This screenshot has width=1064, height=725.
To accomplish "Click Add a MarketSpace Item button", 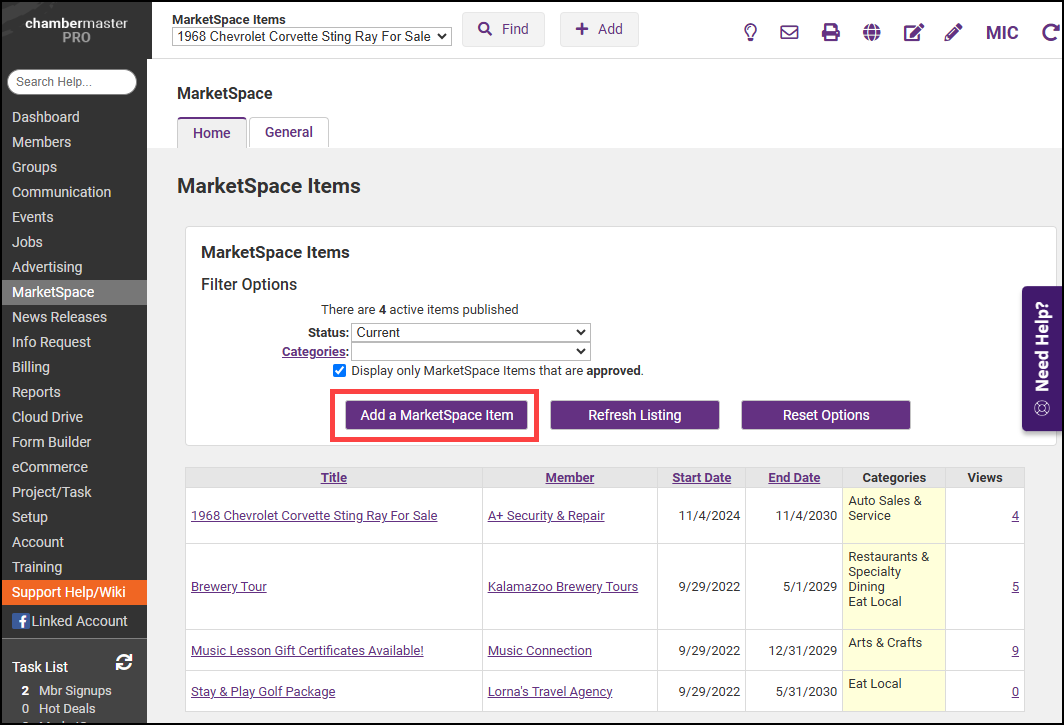I will tap(437, 415).
